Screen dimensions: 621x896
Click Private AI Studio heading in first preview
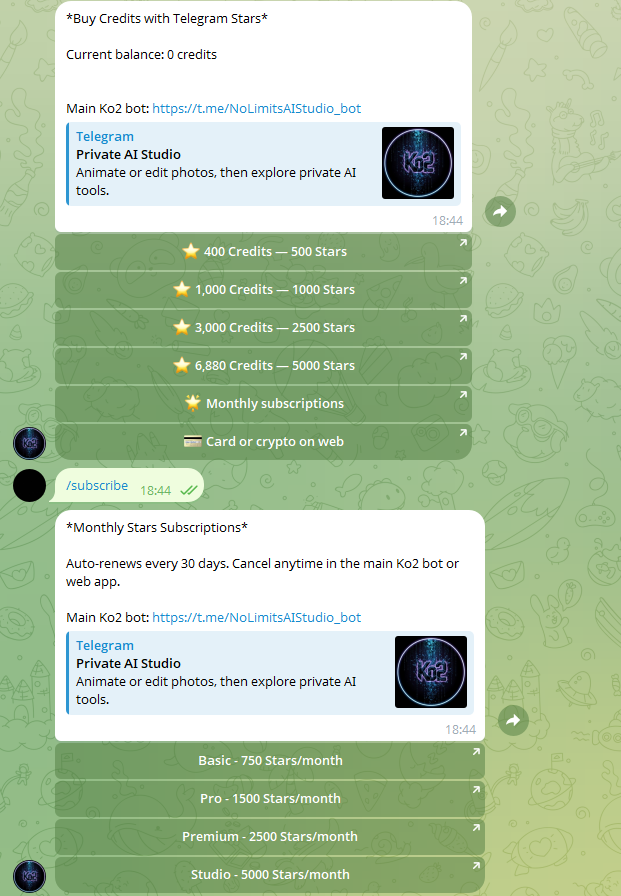pyautogui.click(x=129, y=154)
